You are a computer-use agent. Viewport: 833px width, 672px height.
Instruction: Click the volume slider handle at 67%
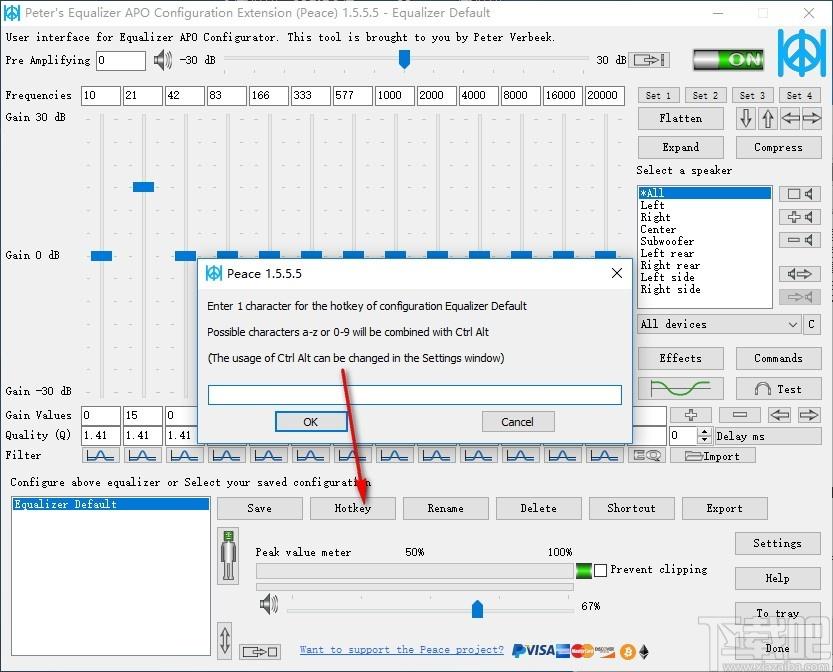478,609
